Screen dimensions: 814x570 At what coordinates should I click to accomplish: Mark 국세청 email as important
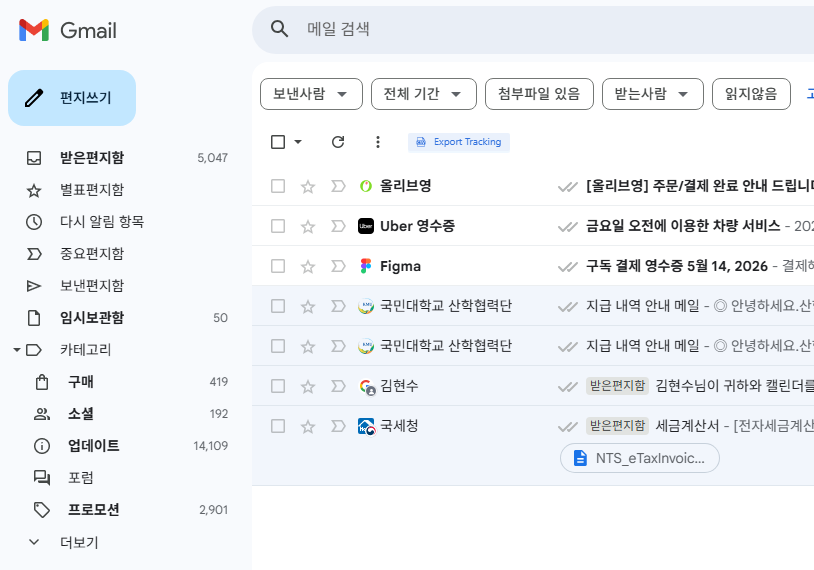point(338,426)
